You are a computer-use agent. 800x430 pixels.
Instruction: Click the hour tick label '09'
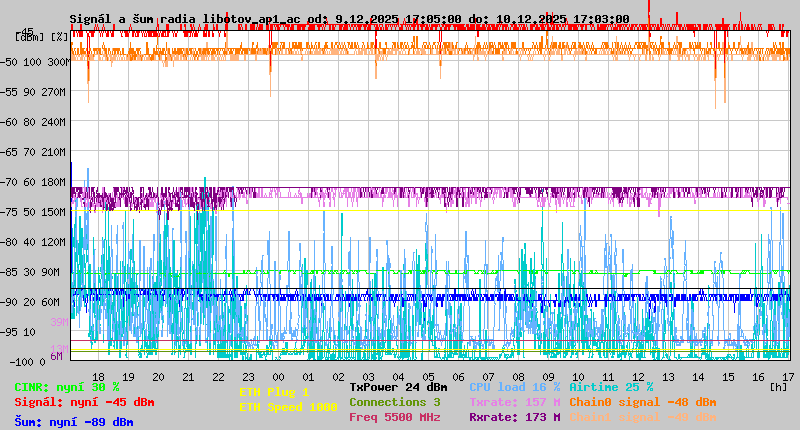point(548,377)
